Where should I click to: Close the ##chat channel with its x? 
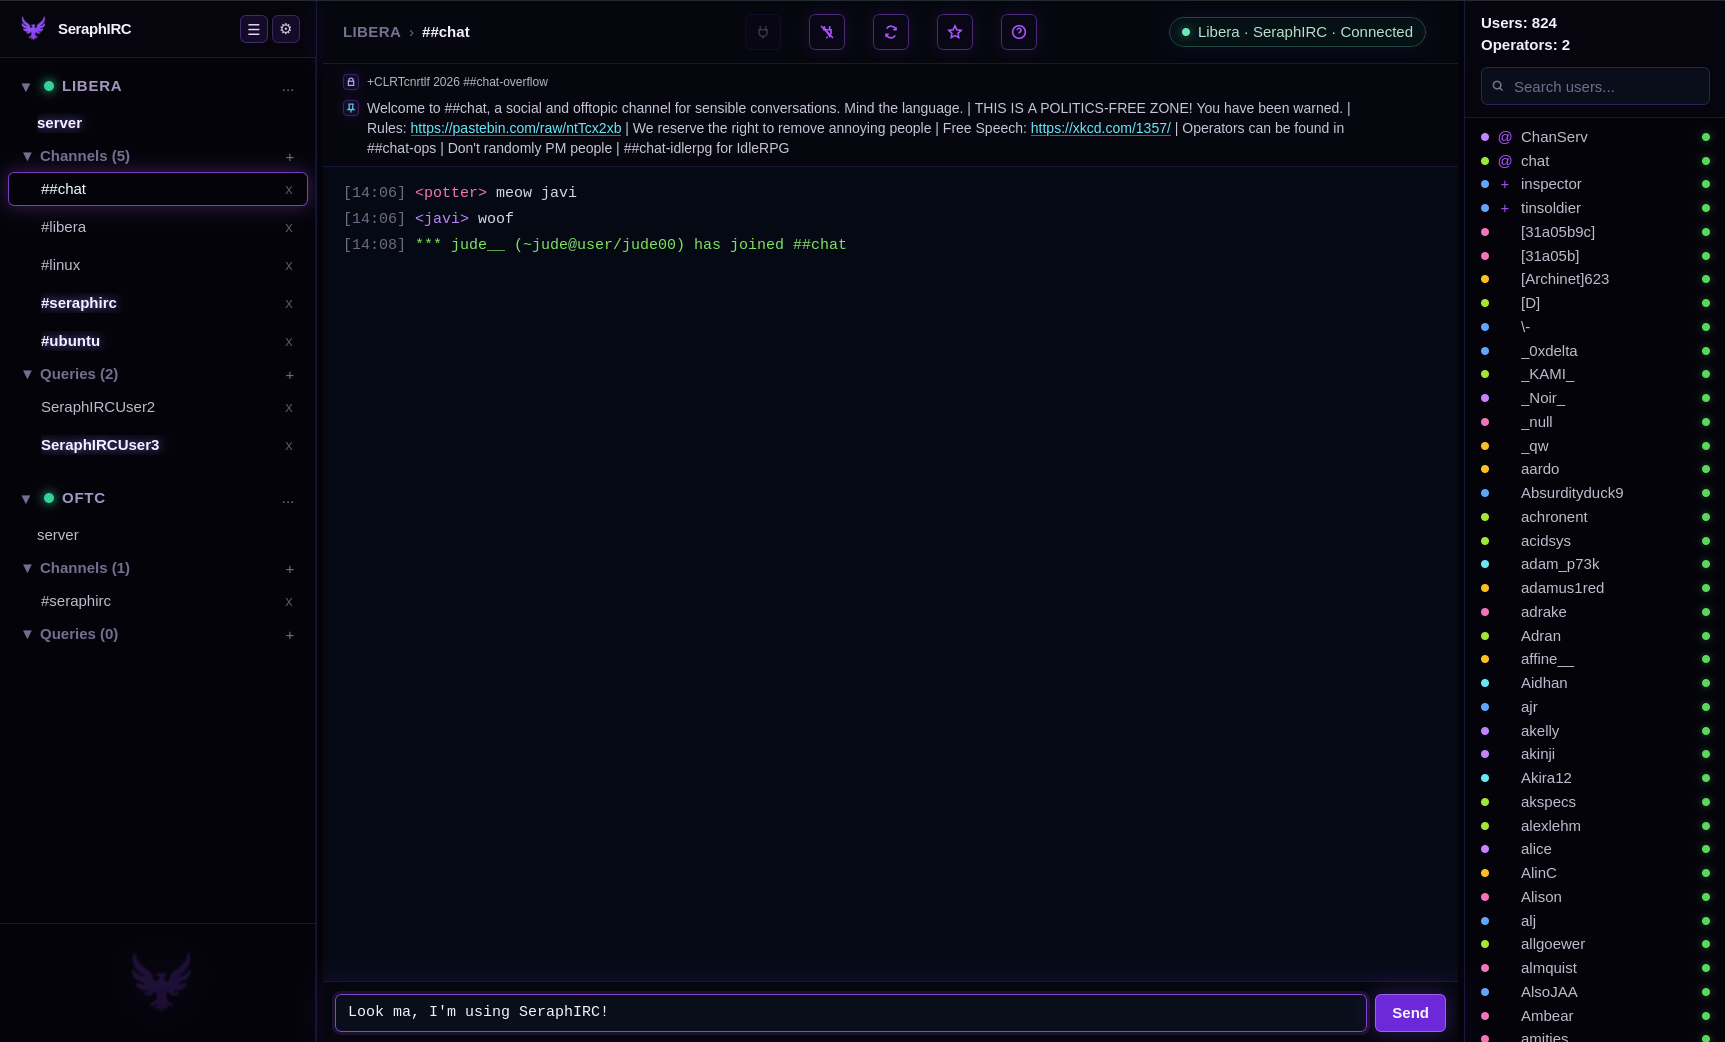pyautogui.click(x=289, y=190)
